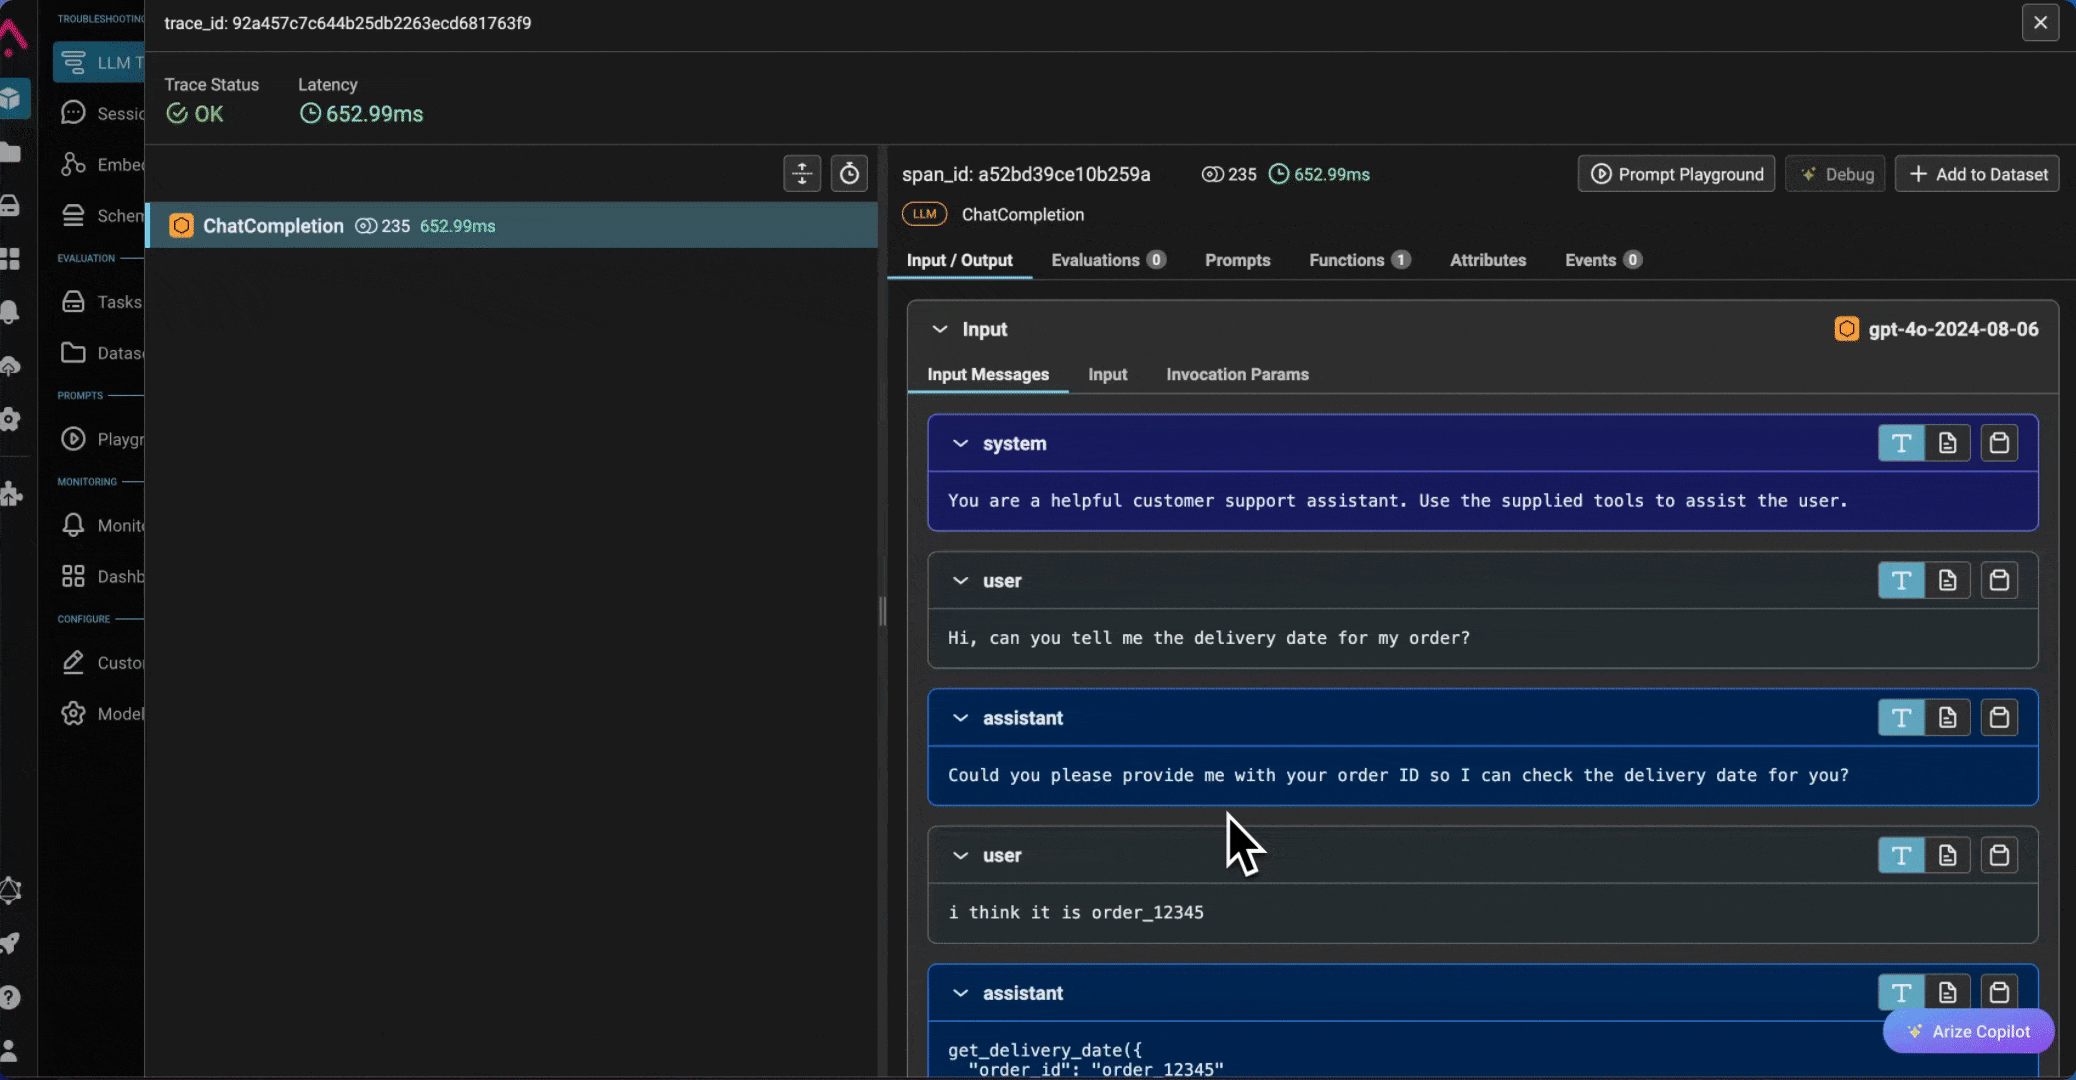The height and width of the screenshot is (1080, 2076).
Task: Toggle the text view T button on the second user message
Action: tap(1900, 855)
